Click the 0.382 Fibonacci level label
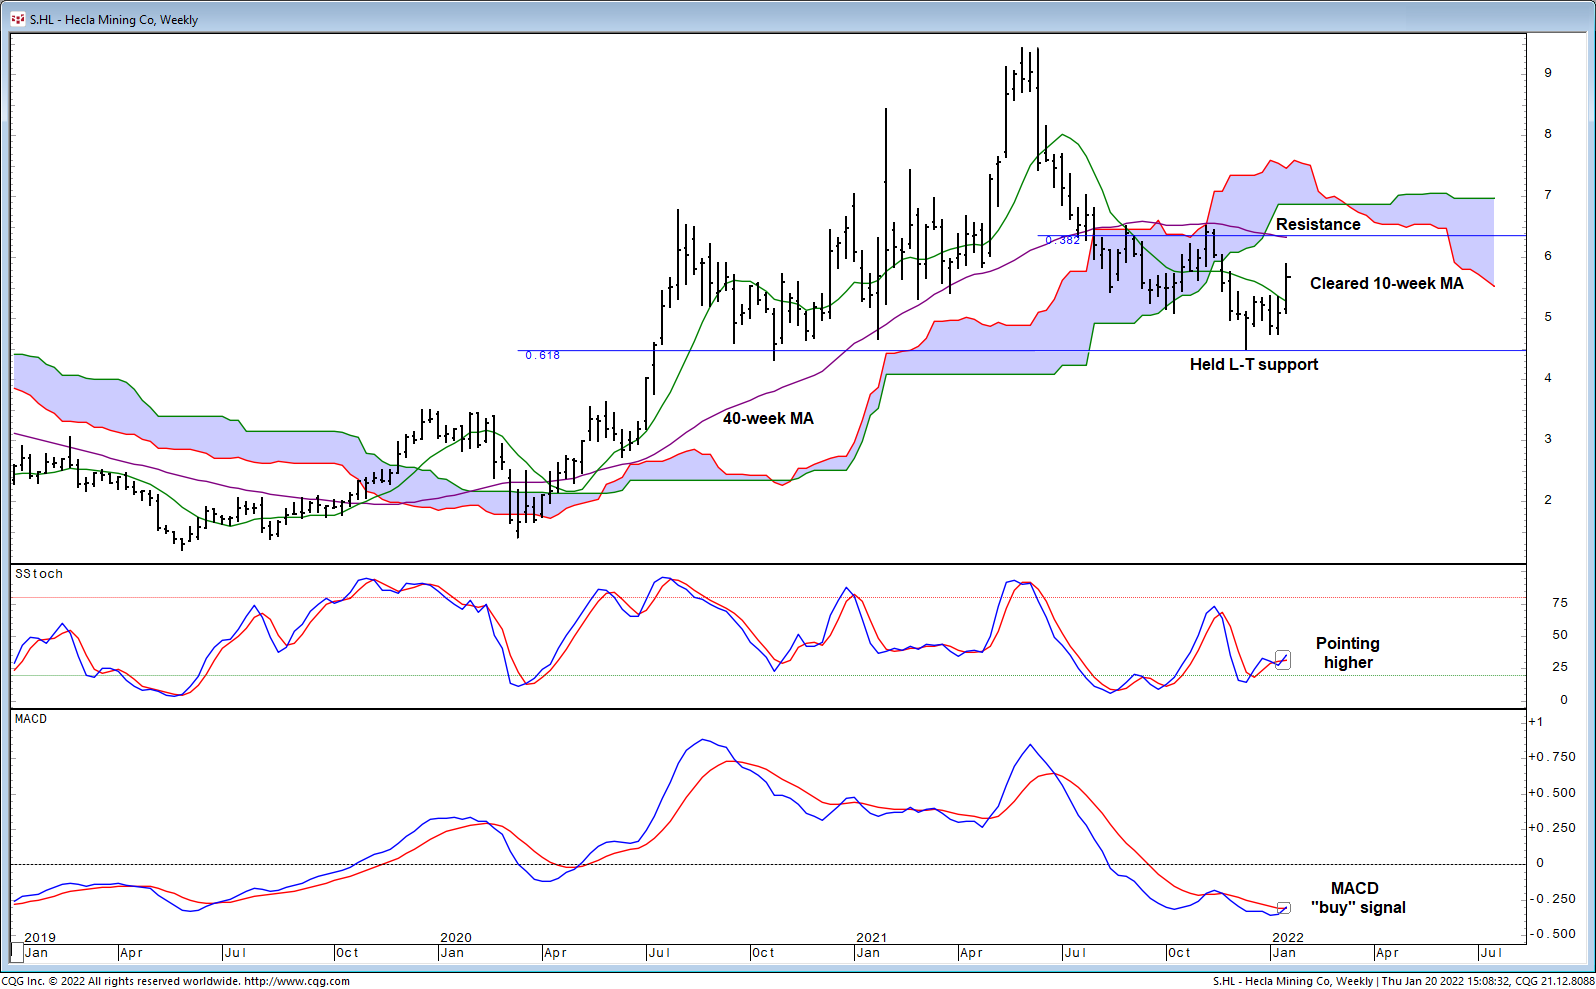The width and height of the screenshot is (1596, 989). [1062, 240]
